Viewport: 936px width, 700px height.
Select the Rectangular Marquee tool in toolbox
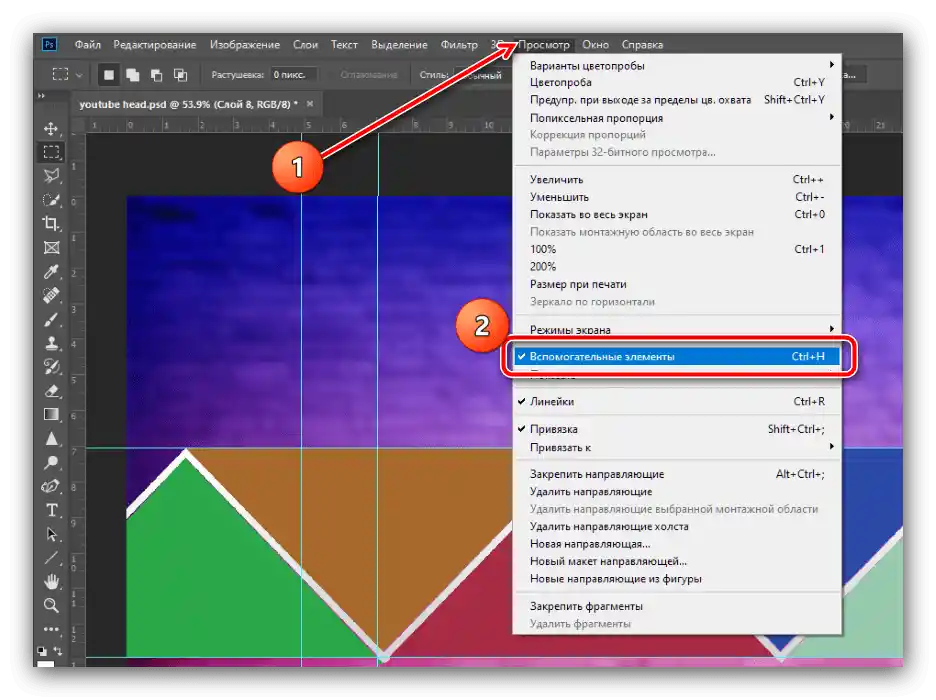coord(51,152)
